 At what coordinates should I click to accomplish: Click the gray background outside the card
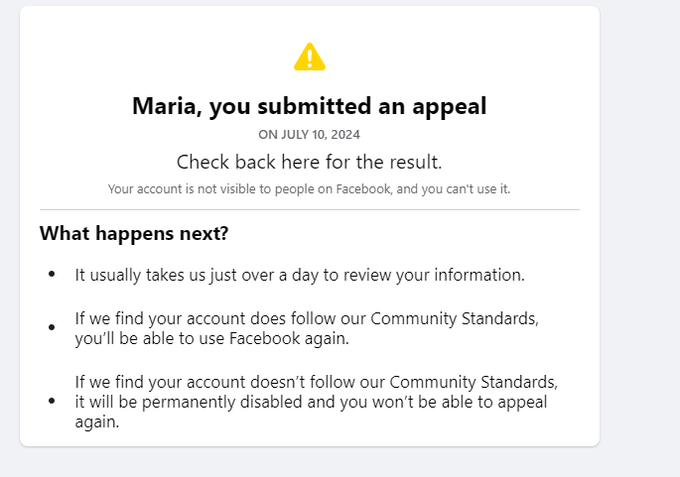tap(640, 238)
